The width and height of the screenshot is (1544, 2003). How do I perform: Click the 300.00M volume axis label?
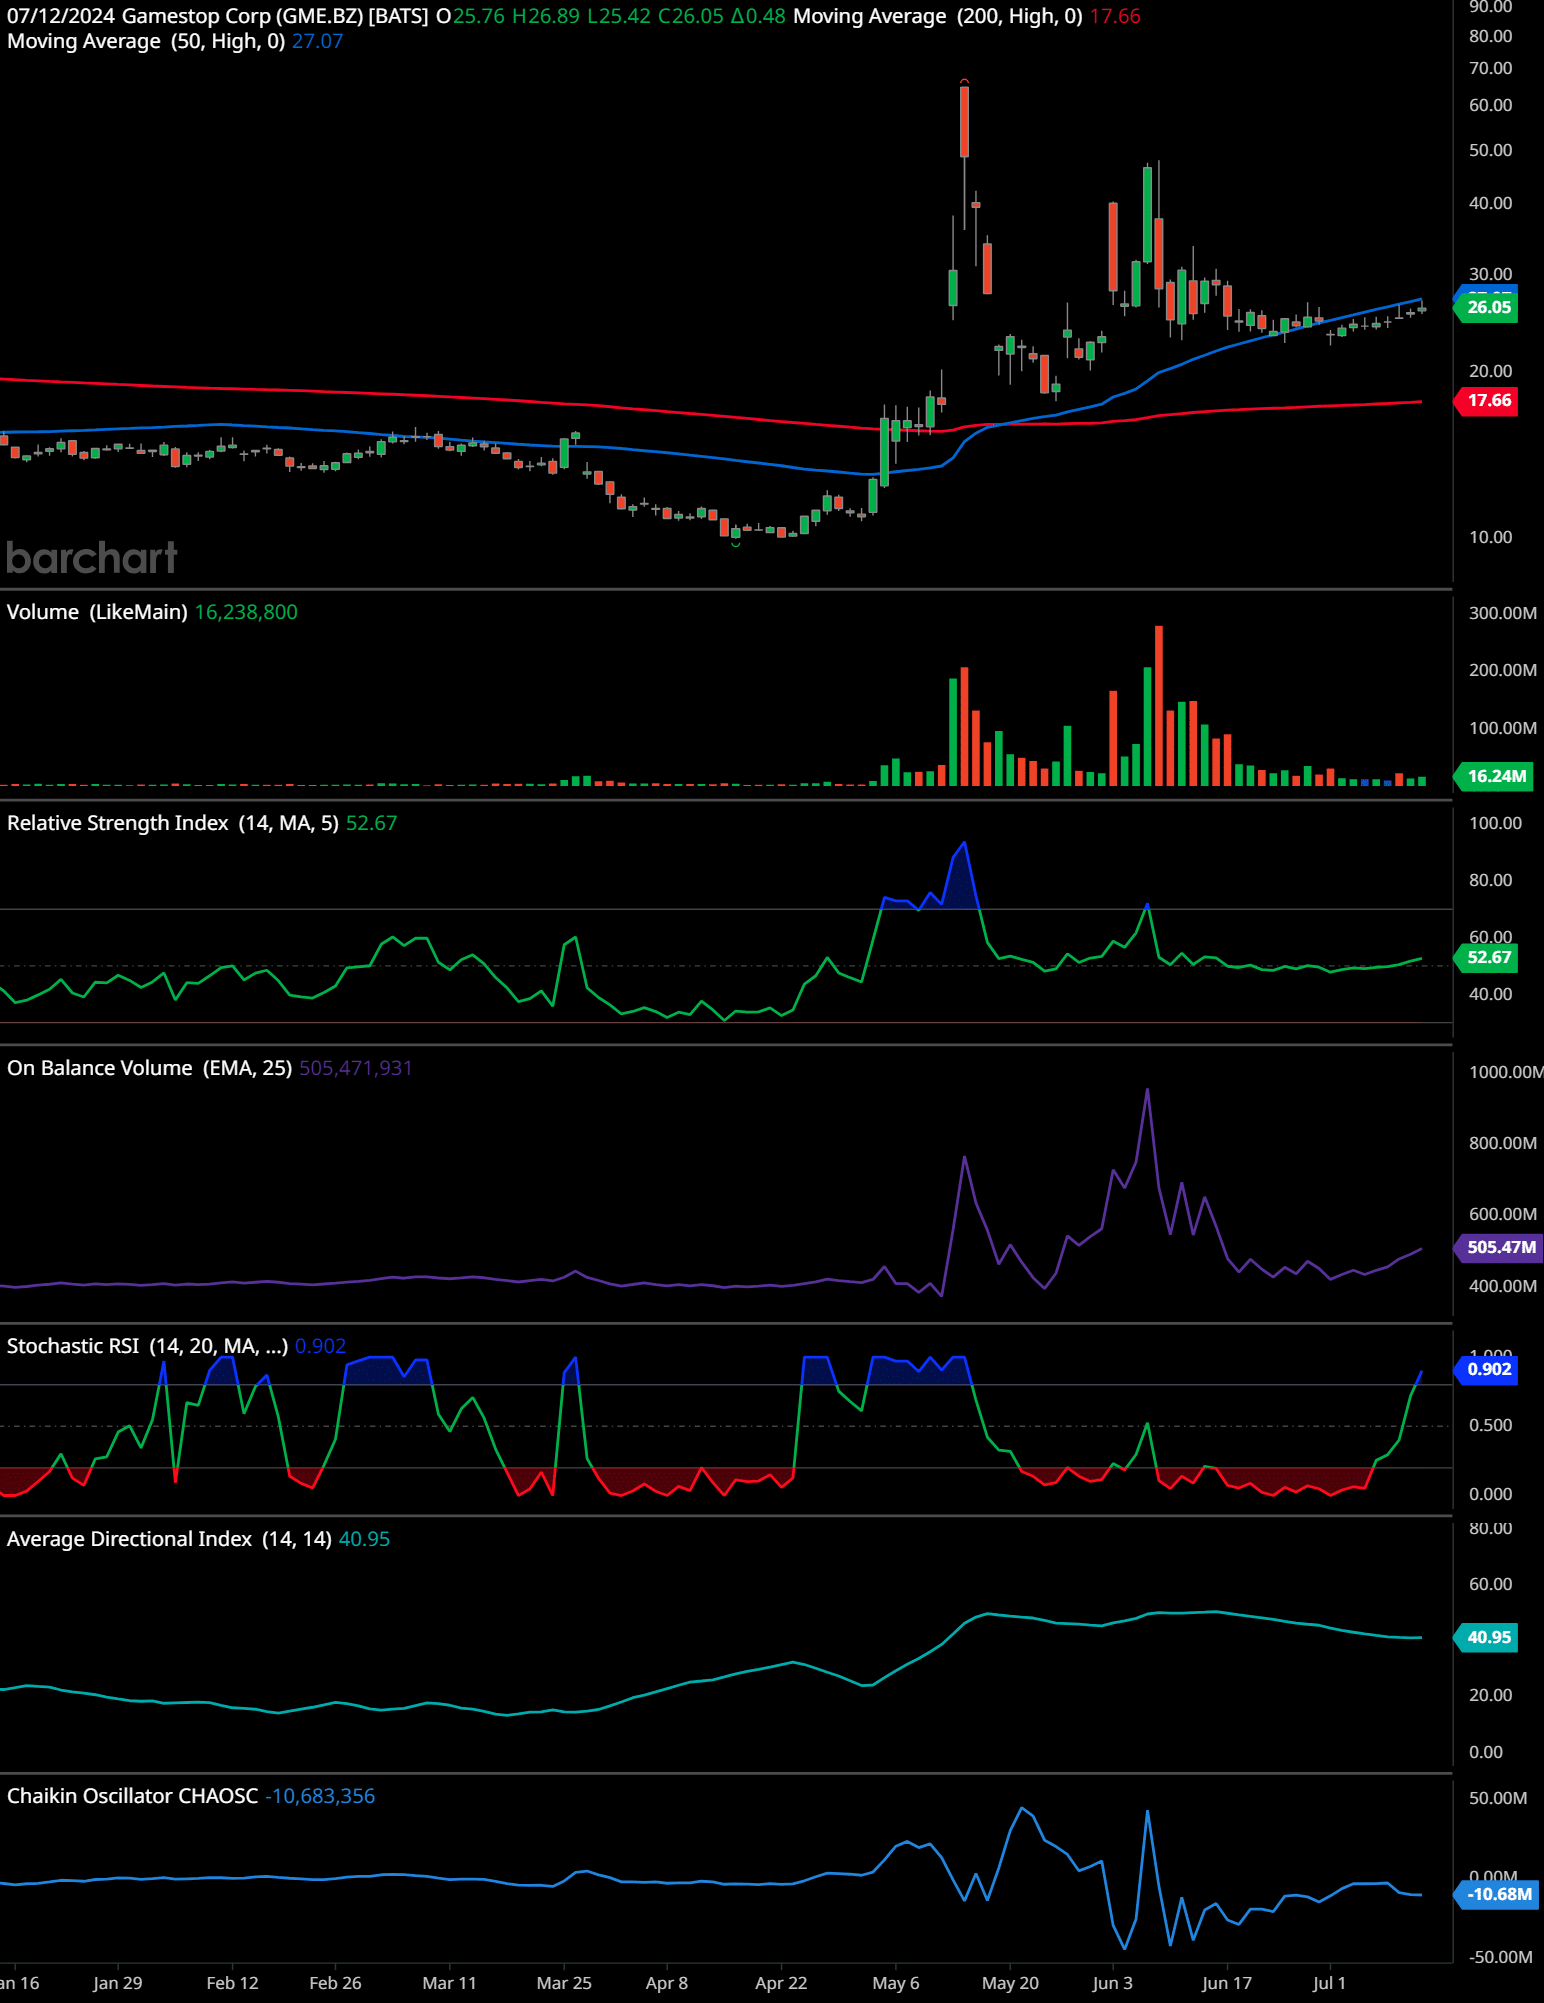tap(1502, 613)
